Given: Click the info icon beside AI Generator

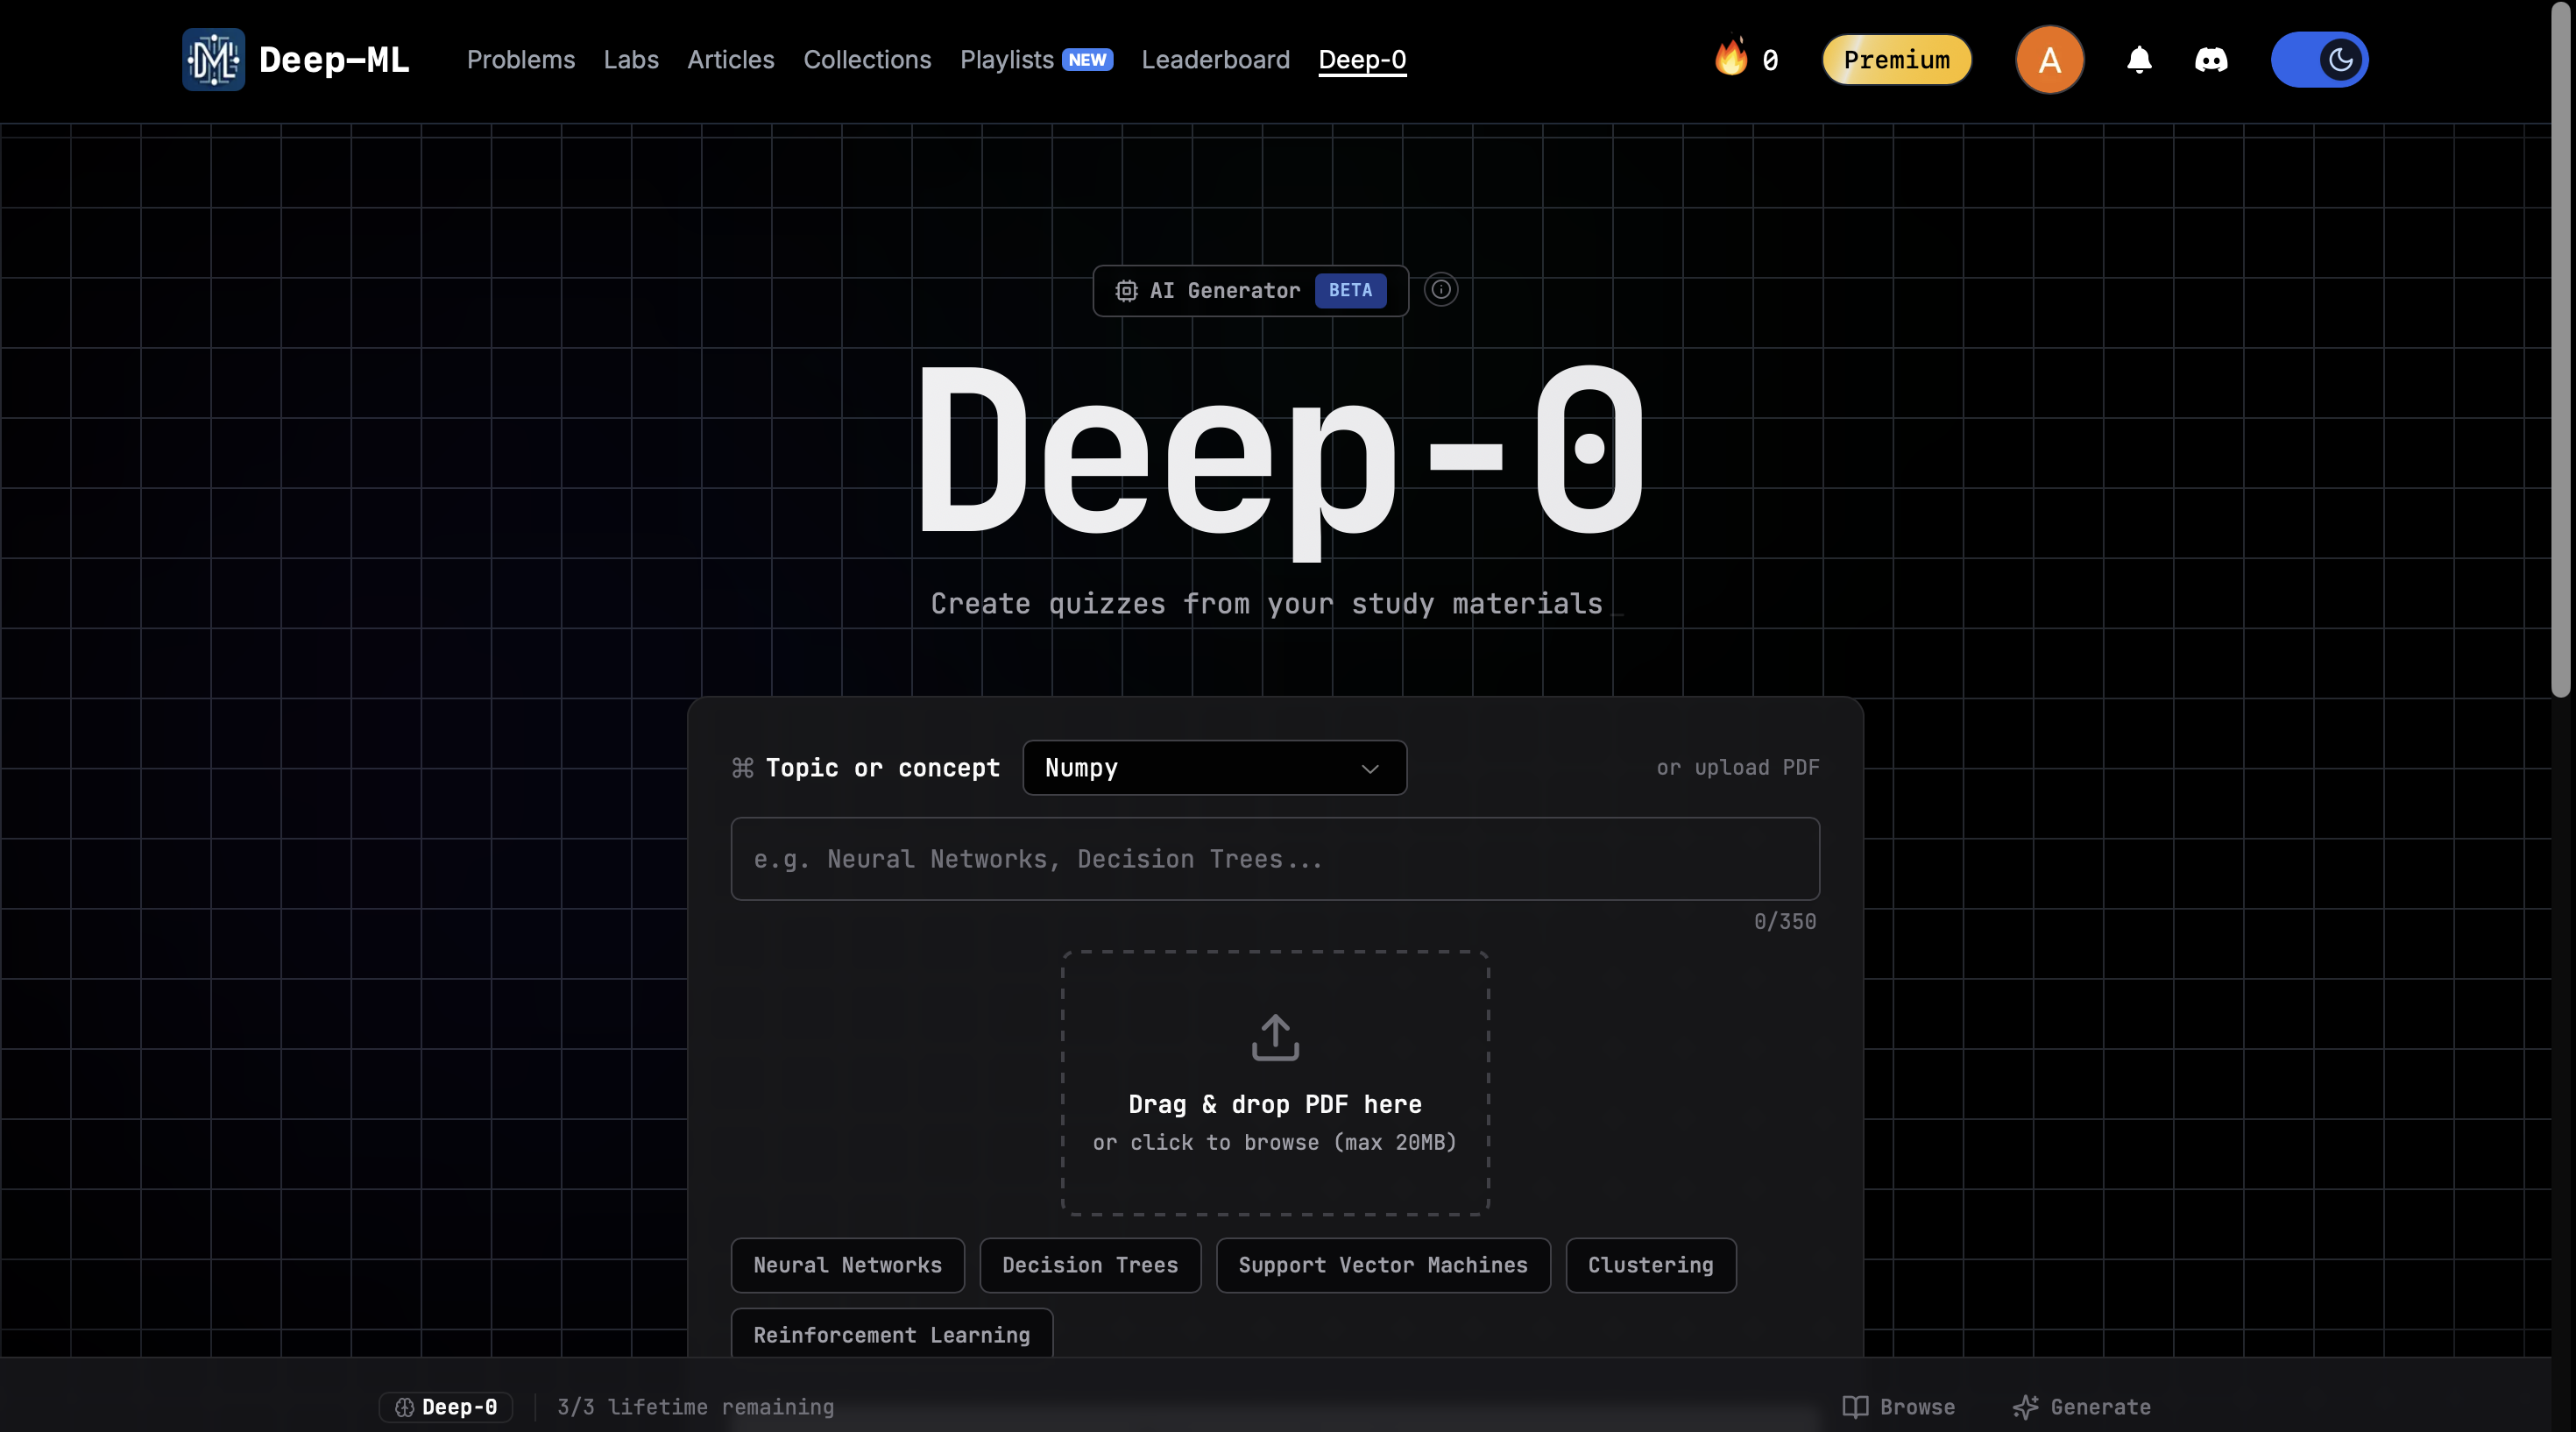Looking at the screenshot, I should pyautogui.click(x=1440, y=290).
